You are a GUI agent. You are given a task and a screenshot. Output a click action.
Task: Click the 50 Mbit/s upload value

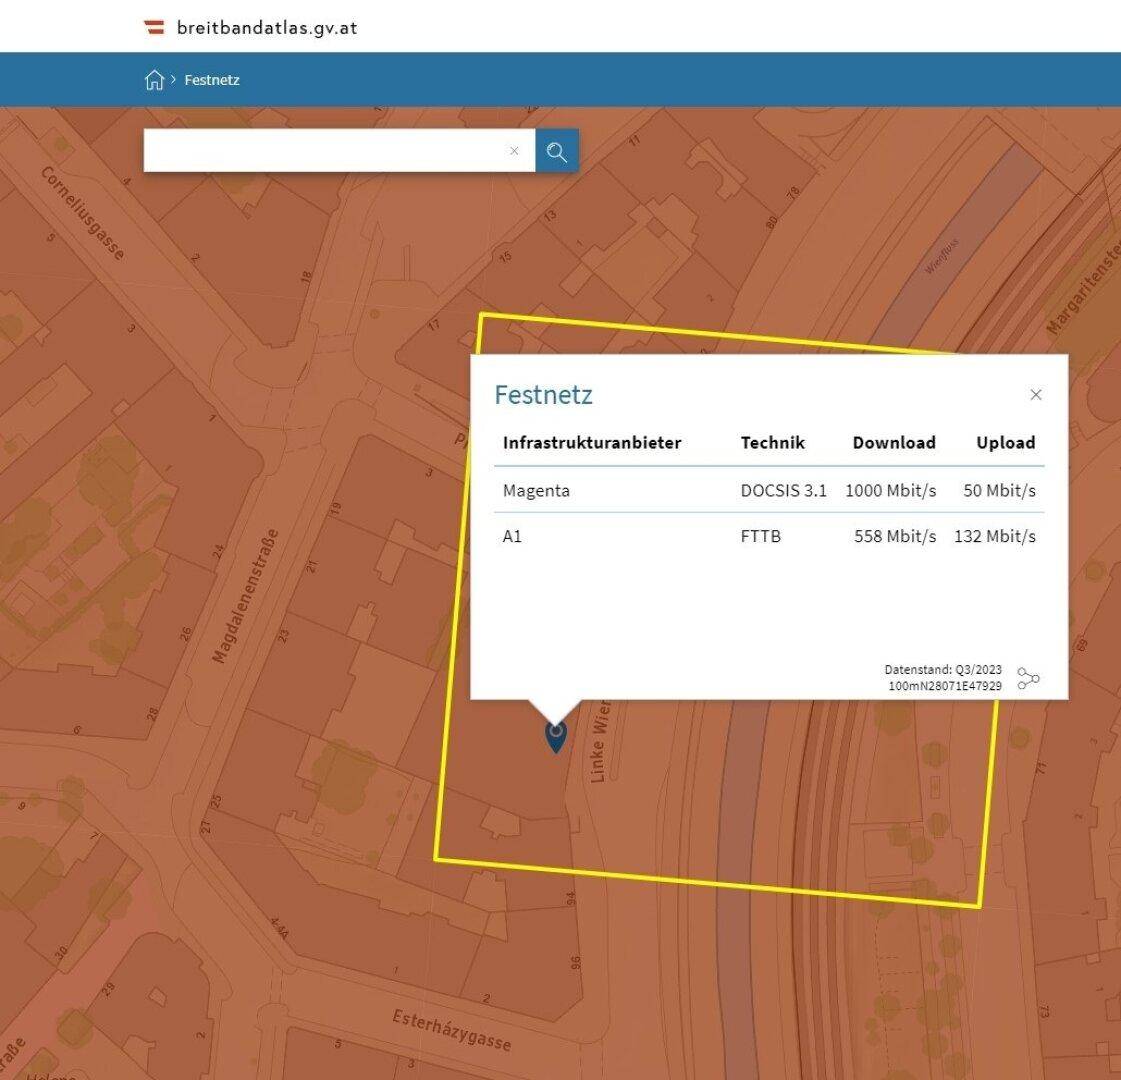click(x=999, y=490)
